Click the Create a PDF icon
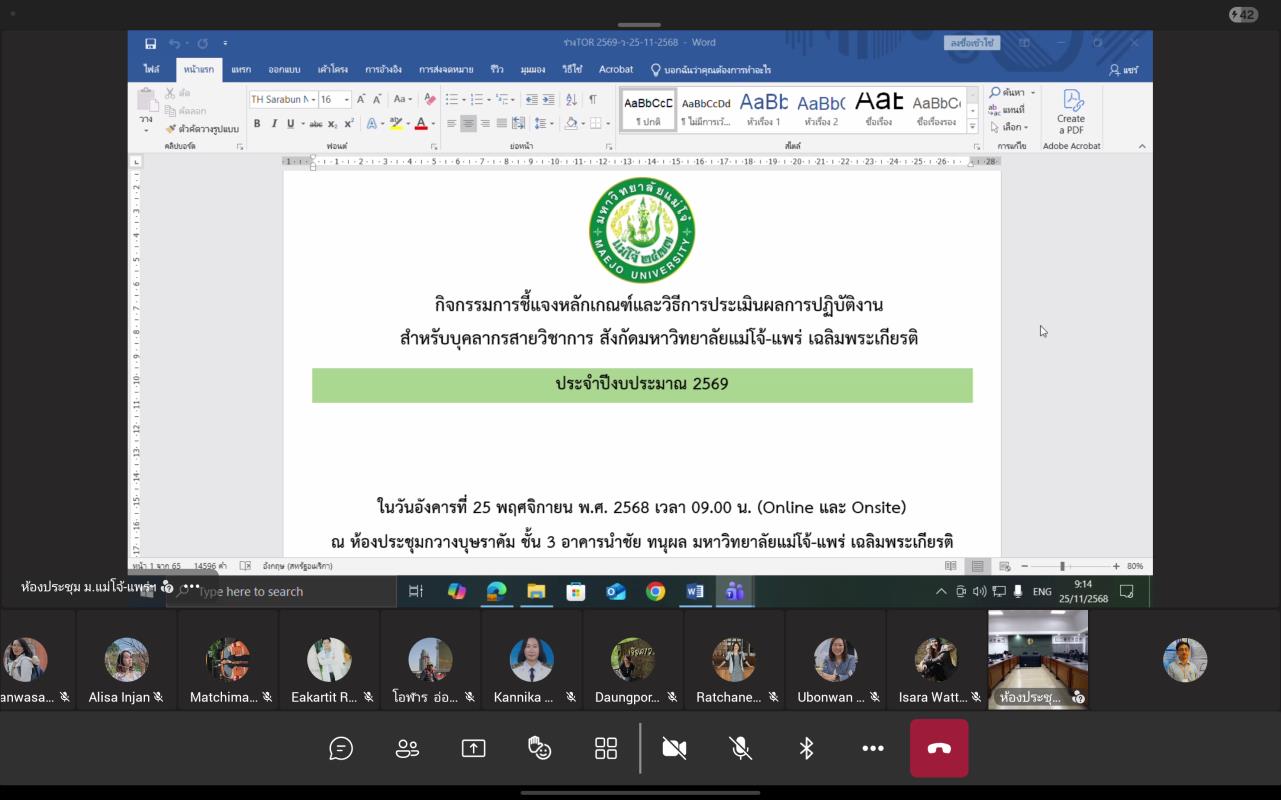 click(x=1071, y=110)
